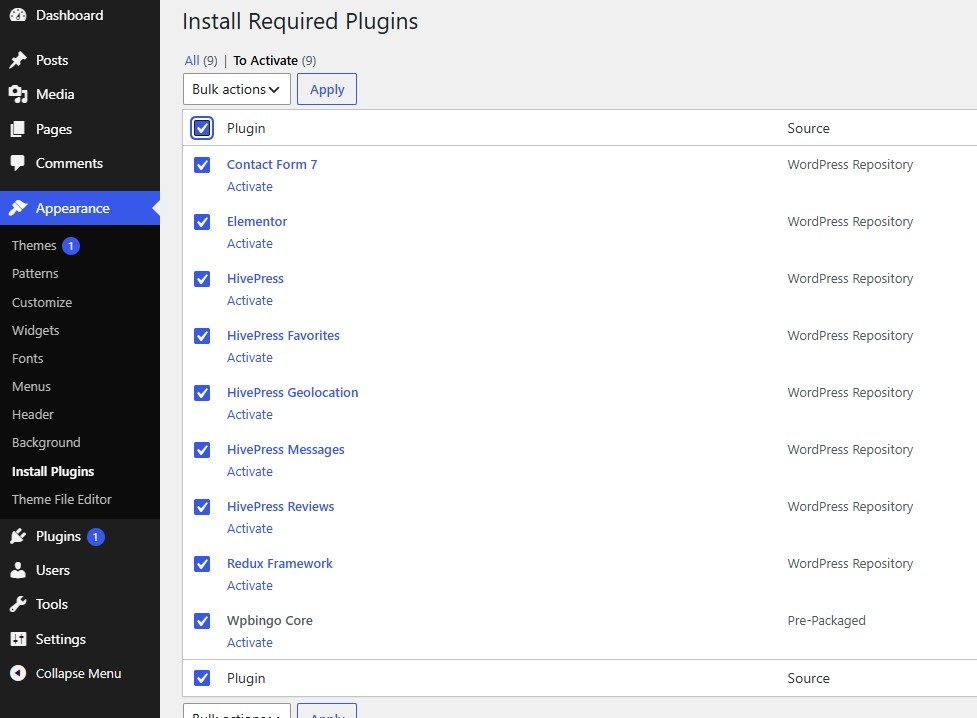This screenshot has height=718, width=977.
Task: Click the Pages document icon
Action: pyautogui.click(x=18, y=129)
